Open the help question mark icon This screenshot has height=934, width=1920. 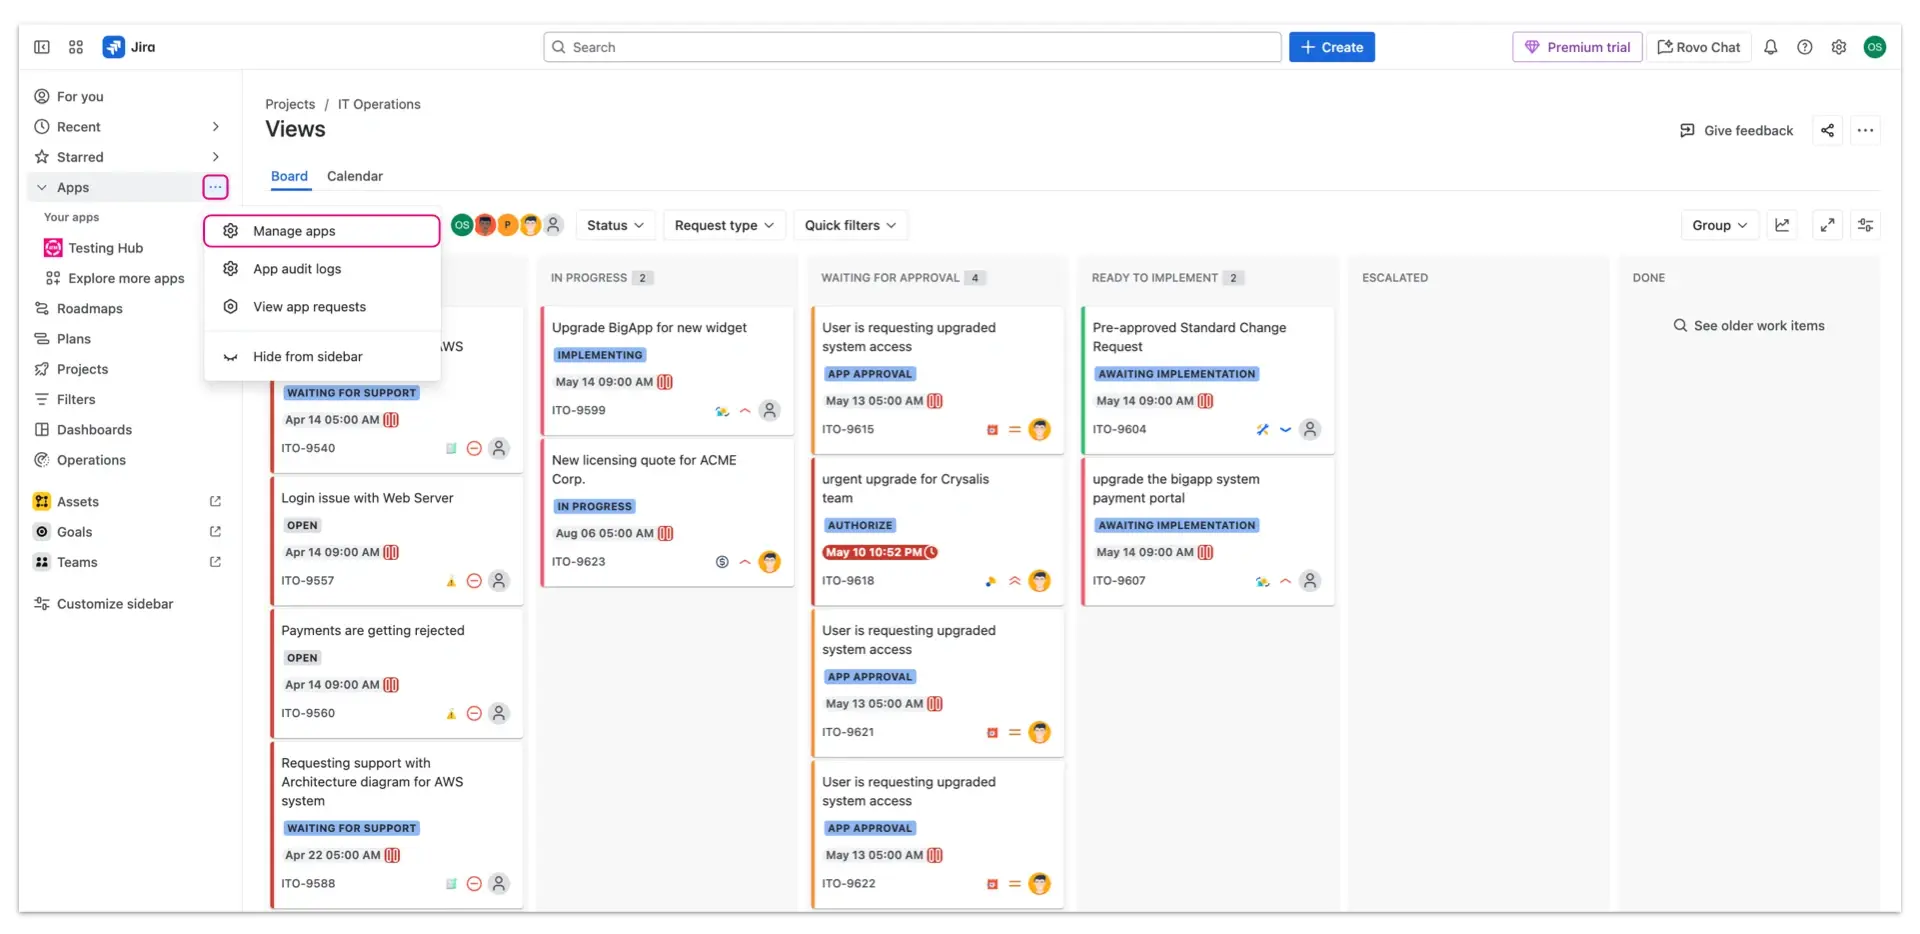pyautogui.click(x=1804, y=47)
